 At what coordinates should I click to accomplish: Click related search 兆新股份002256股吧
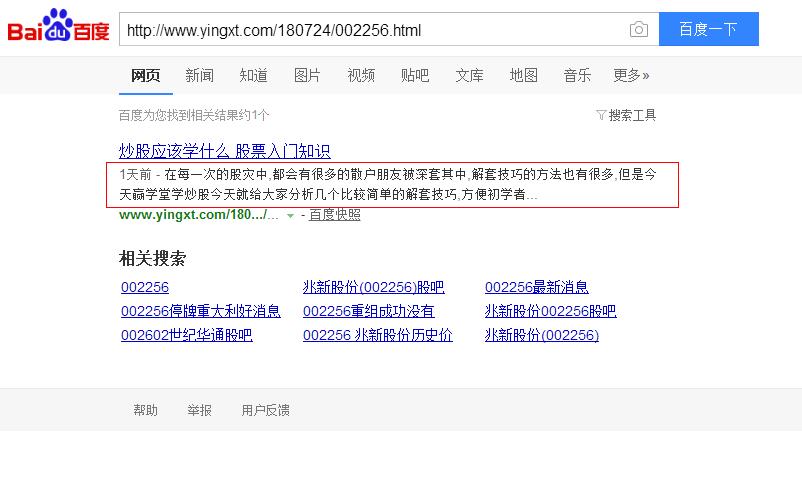(x=550, y=311)
